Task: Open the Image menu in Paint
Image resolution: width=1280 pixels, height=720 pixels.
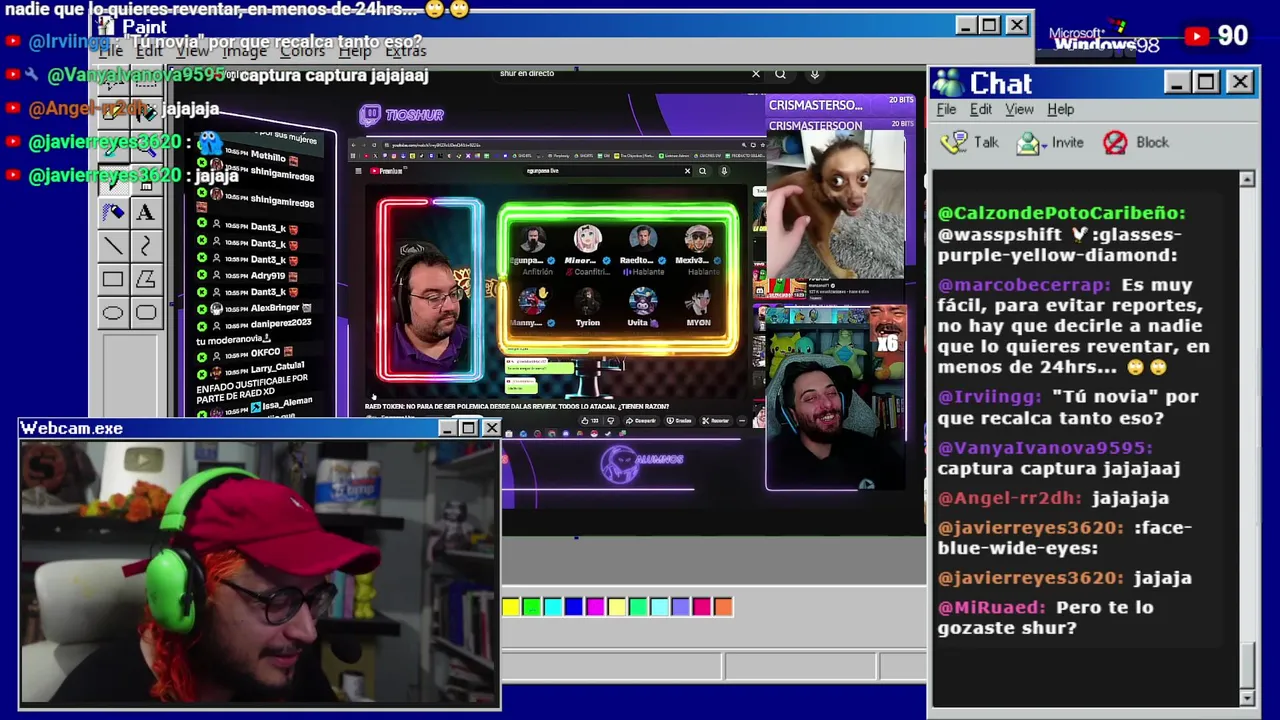Action: point(244,51)
